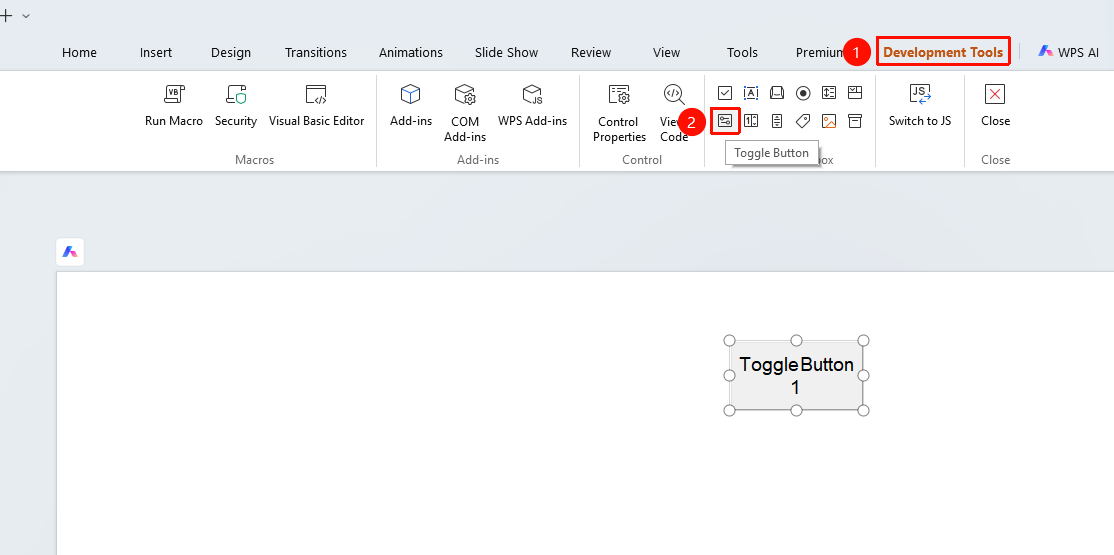Image resolution: width=1114 pixels, height=555 pixels.
Task: Select the Development Tools tab
Action: [x=943, y=52]
